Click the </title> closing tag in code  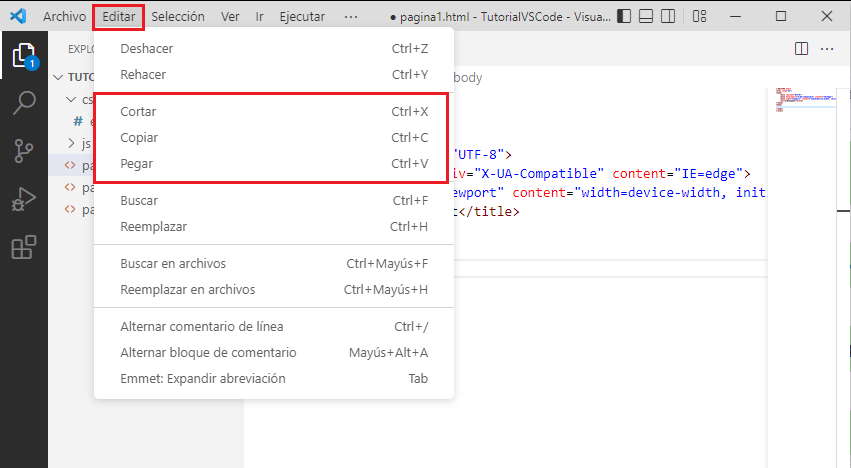point(489,211)
